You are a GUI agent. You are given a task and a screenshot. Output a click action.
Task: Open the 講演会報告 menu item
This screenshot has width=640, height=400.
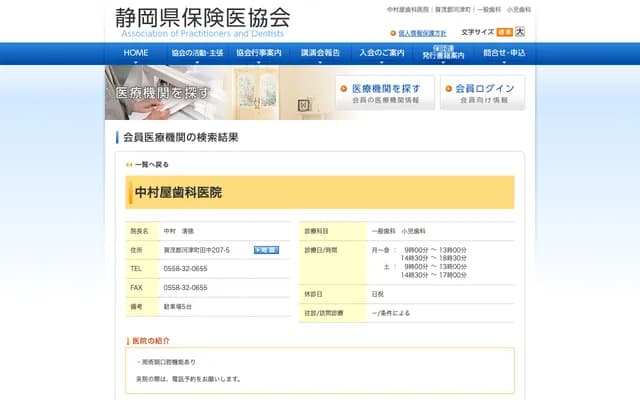pyautogui.click(x=320, y=52)
